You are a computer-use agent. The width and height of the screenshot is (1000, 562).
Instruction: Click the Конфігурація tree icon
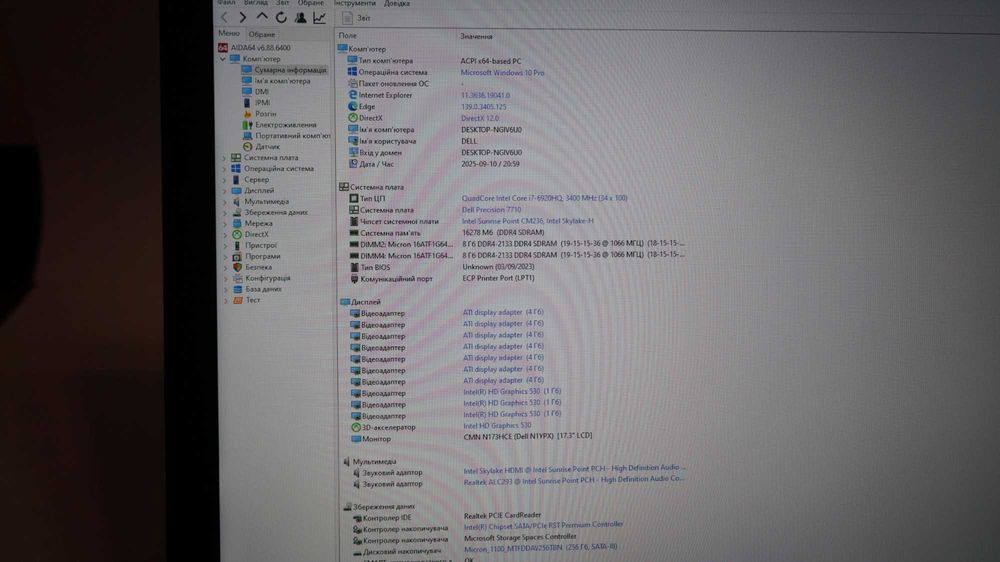[x=237, y=278]
